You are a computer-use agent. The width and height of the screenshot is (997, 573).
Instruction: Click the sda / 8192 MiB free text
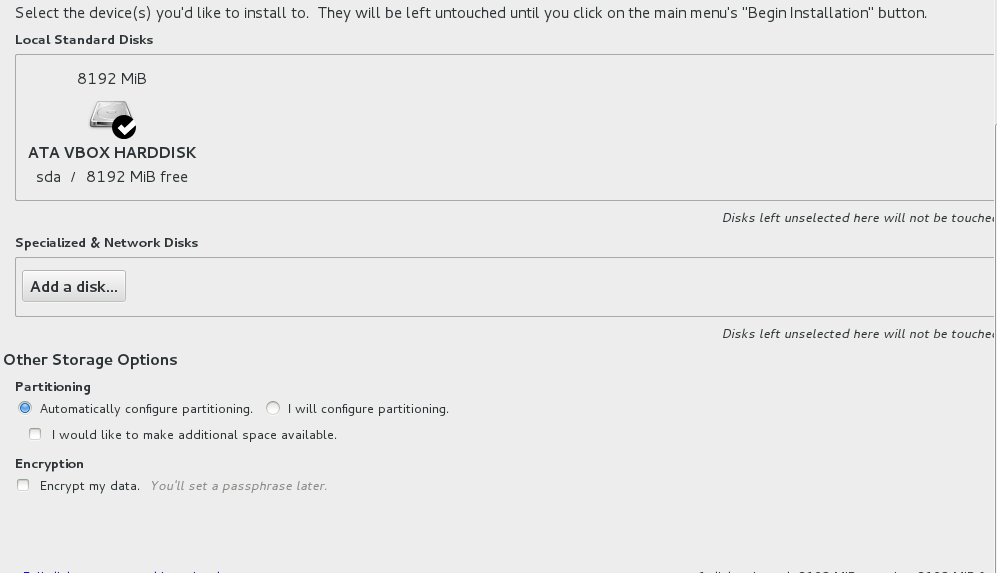tap(112, 177)
